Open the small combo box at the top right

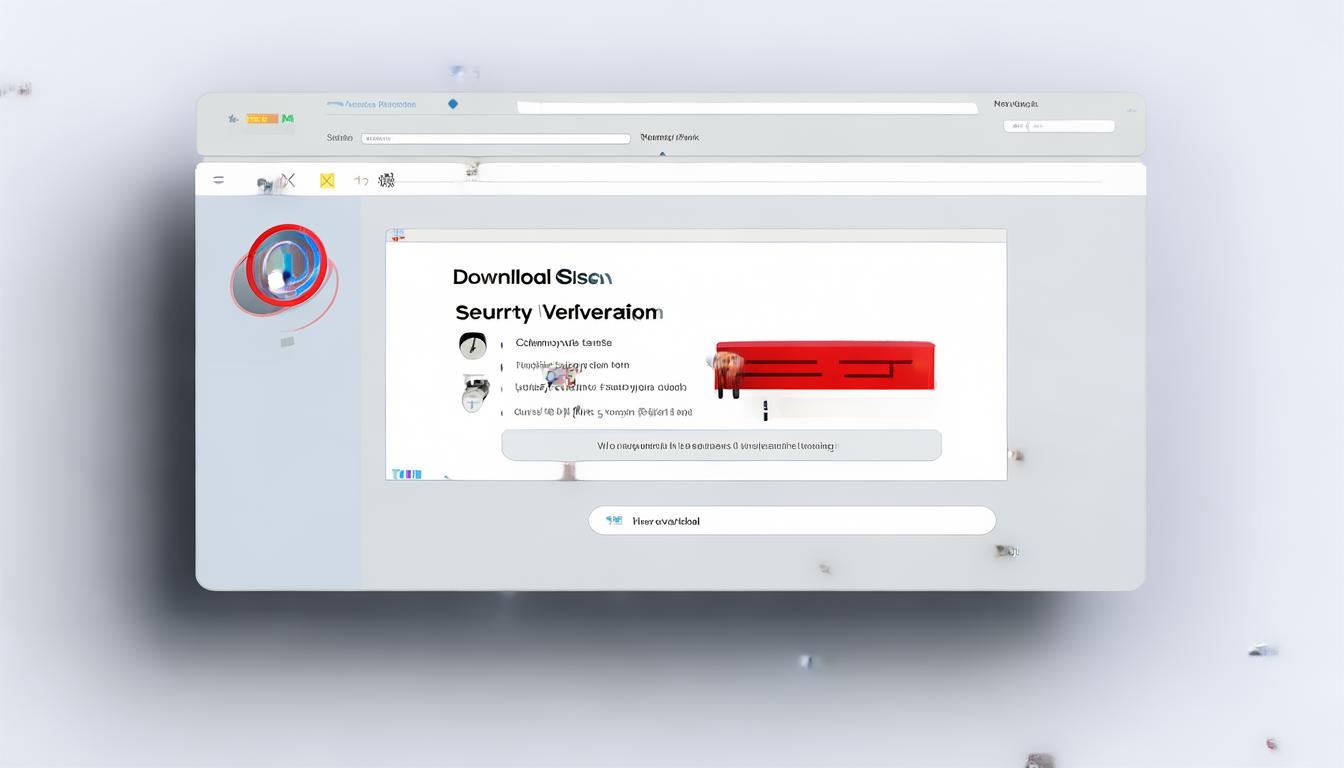click(1058, 126)
